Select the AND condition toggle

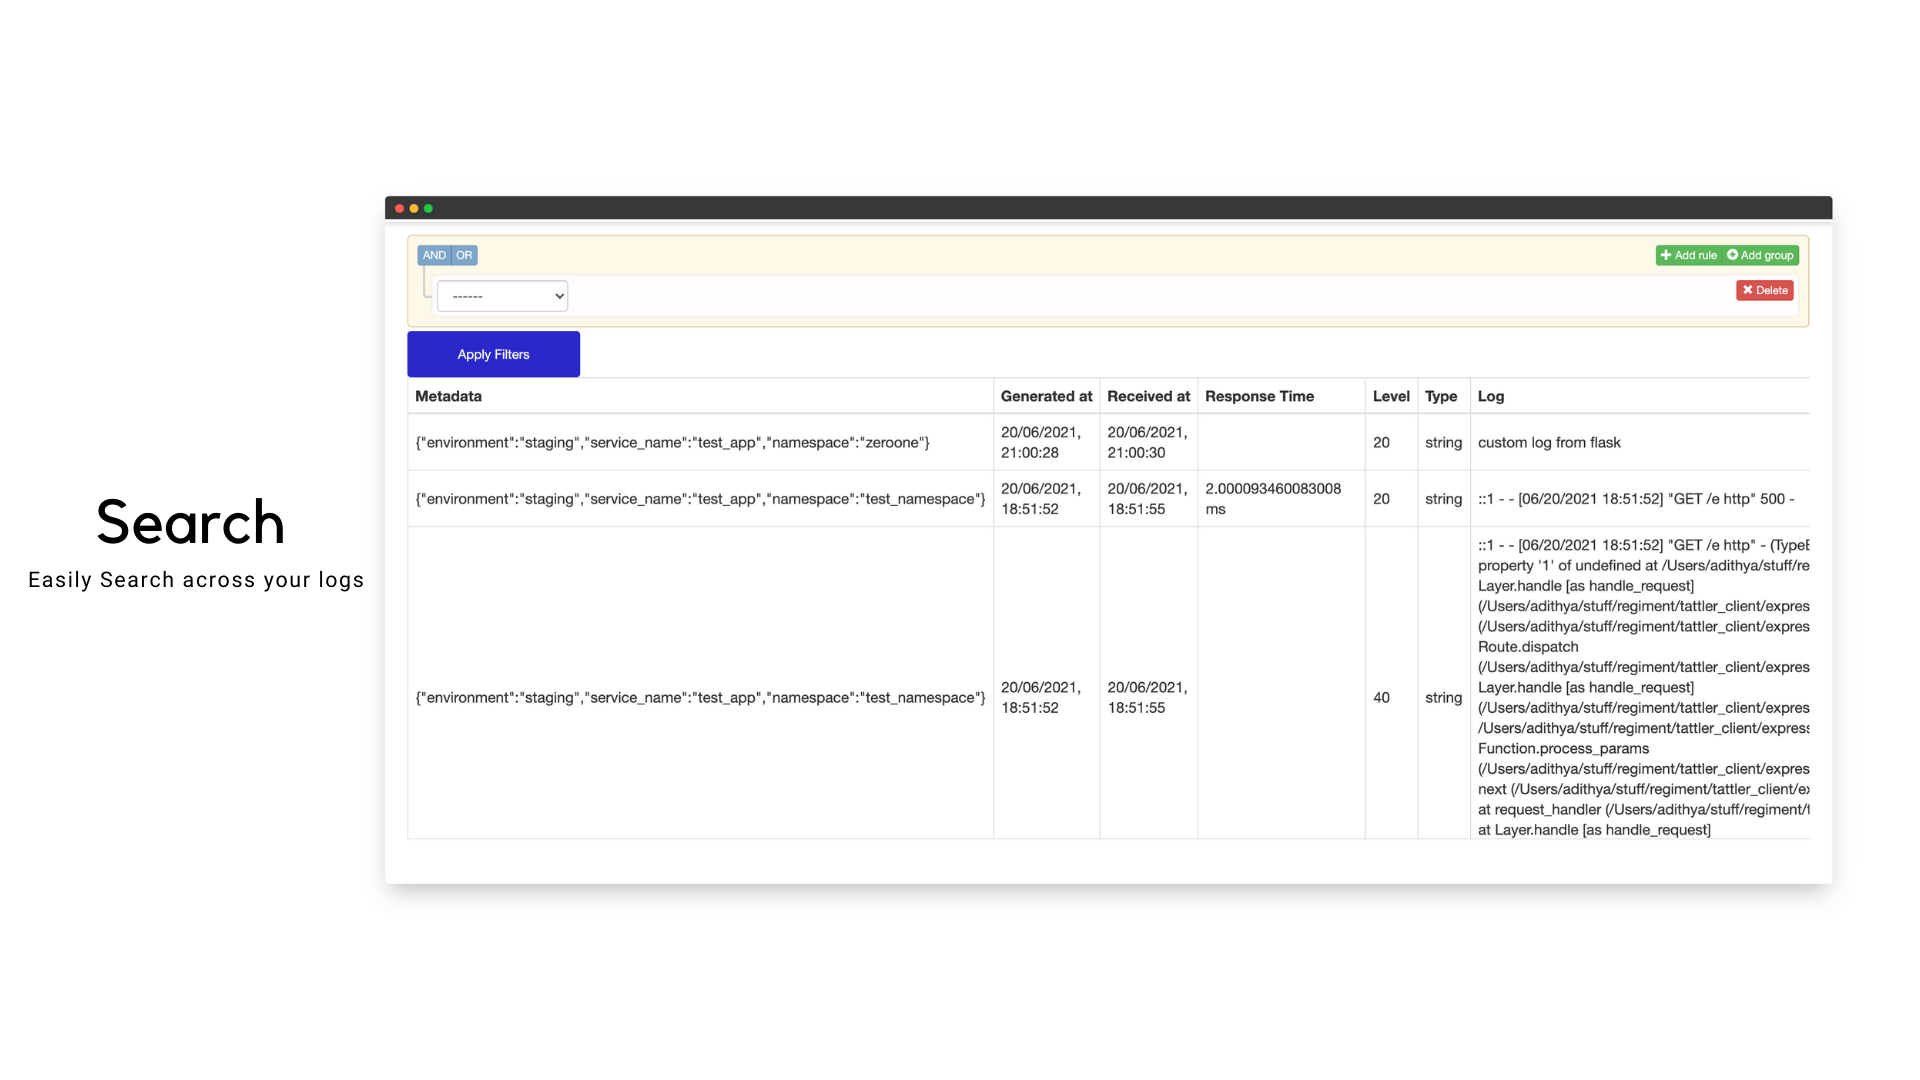pos(433,255)
